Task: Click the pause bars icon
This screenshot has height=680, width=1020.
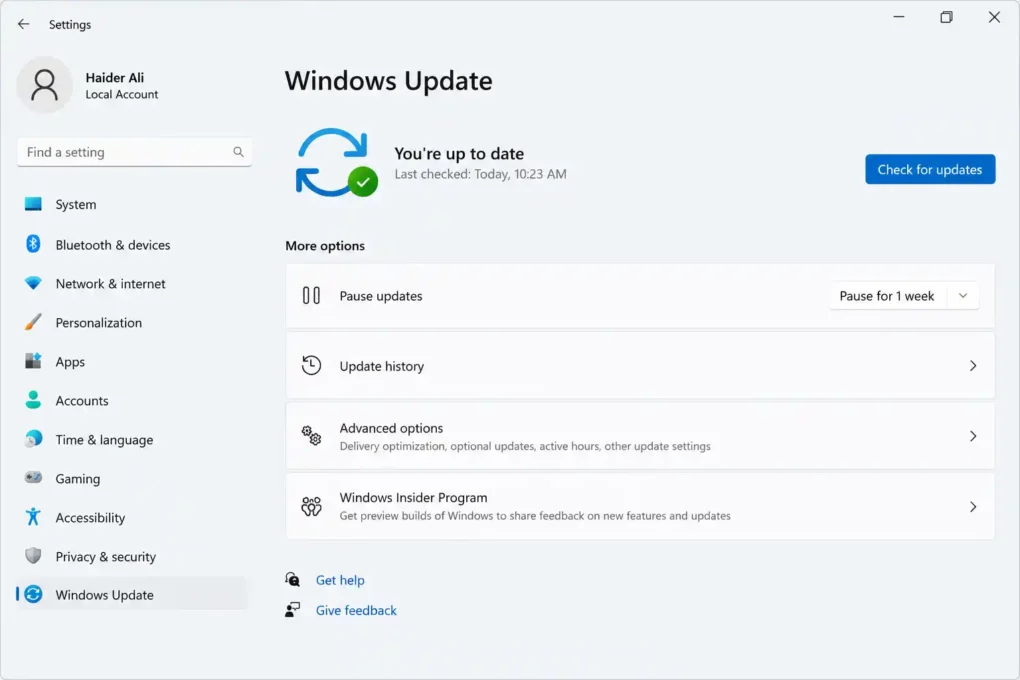Action: (311, 295)
